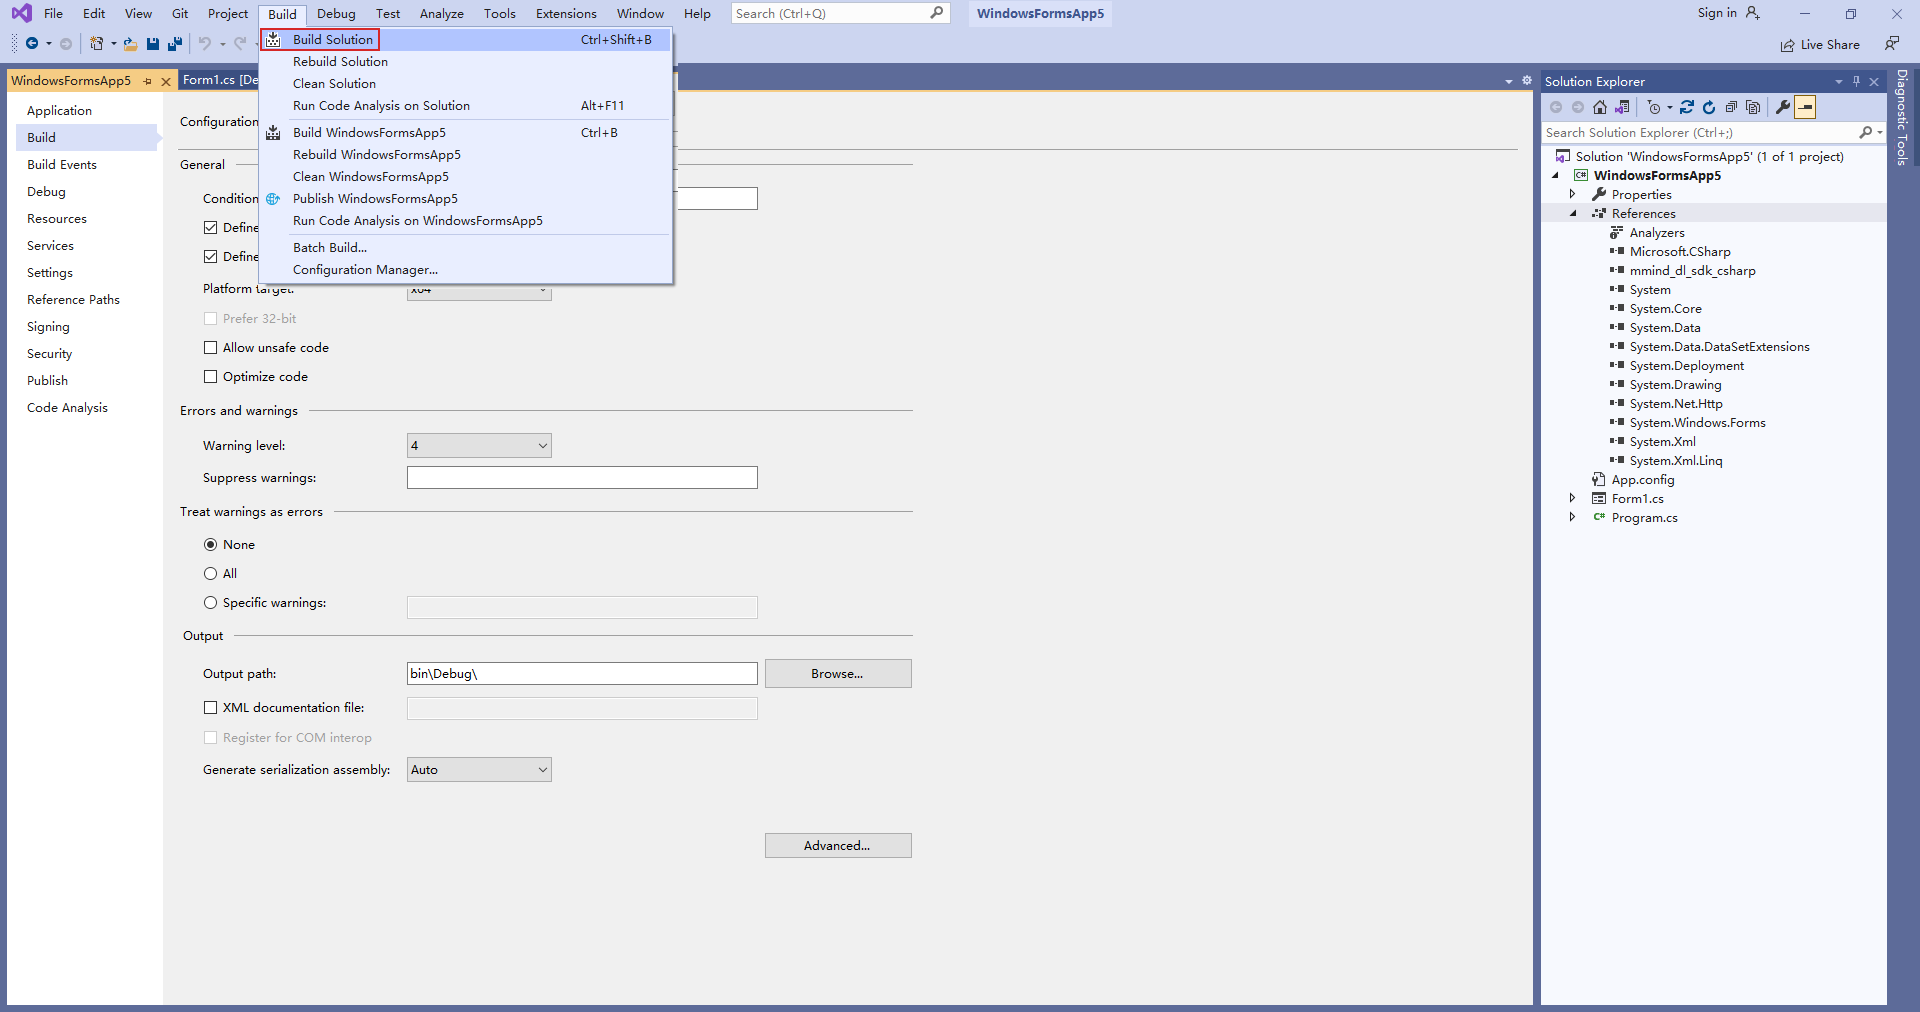Click the New Project toolbar icon
1920x1012 pixels.
[x=96, y=44]
